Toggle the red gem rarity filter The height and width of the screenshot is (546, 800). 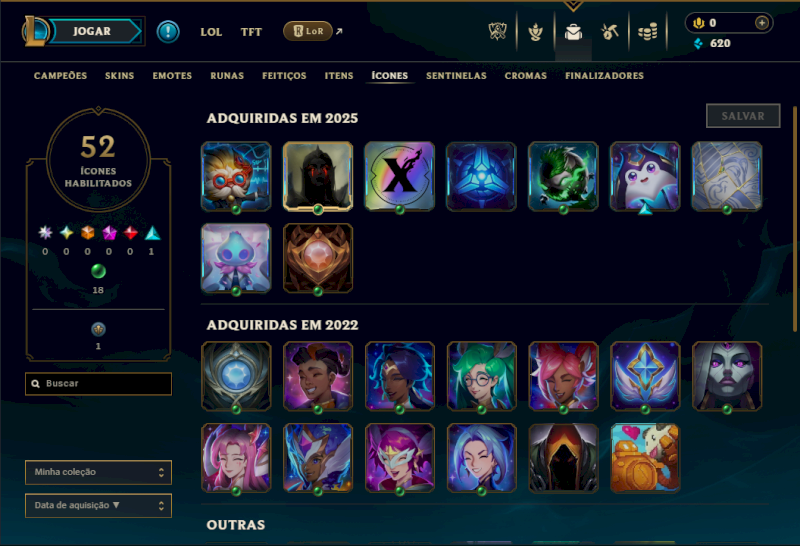[x=131, y=233]
